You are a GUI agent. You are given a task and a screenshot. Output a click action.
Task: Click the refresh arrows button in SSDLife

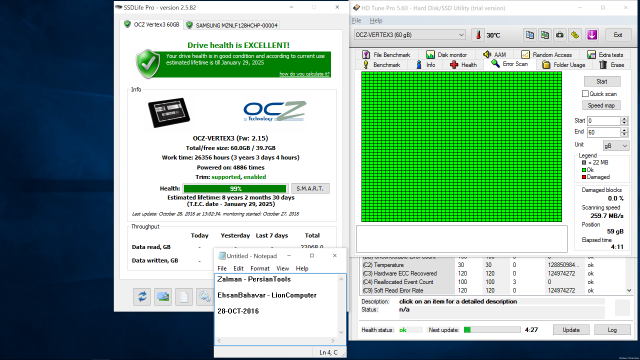pyautogui.click(x=142, y=297)
